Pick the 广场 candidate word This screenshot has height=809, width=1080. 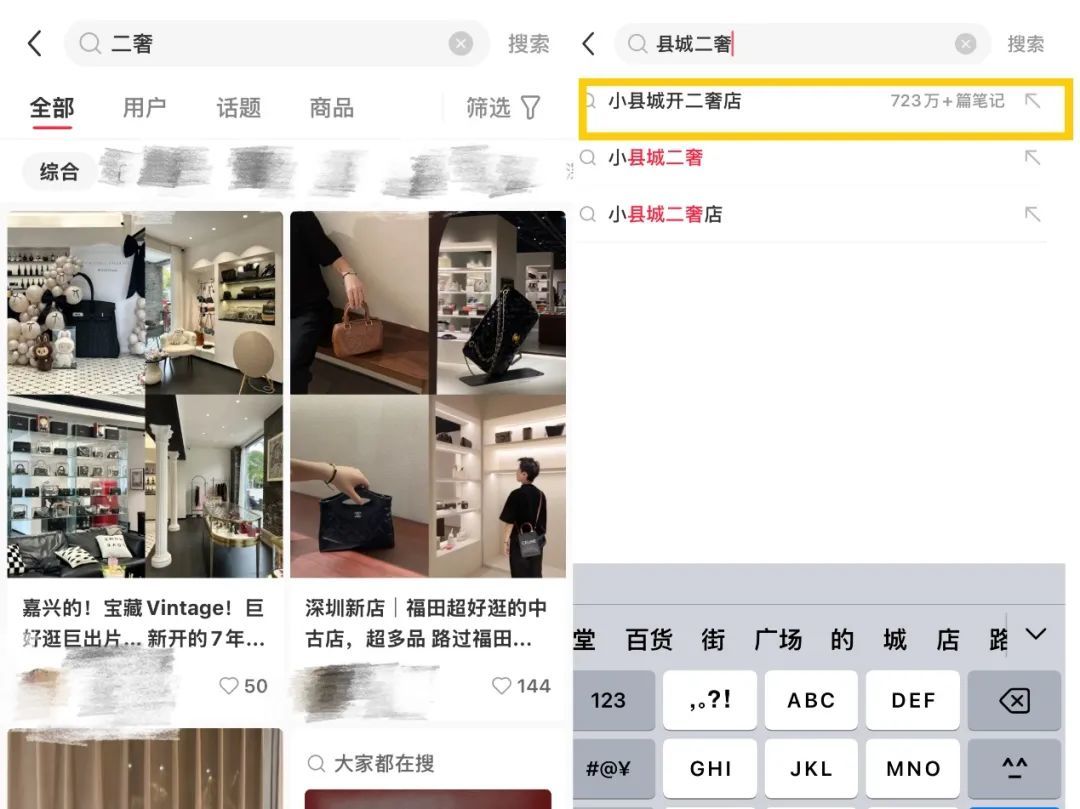pyautogui.click(x=778, y=640)
